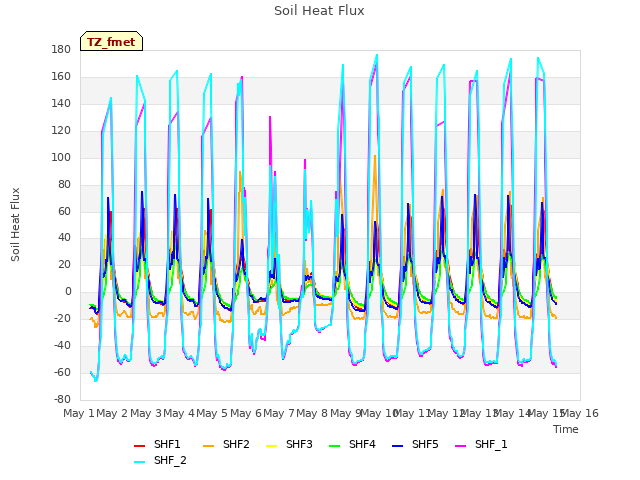Click the SHF_1 legend entry
Image resolution: width=640 pixels, height=480 pixels.
(x=481, y=444)
